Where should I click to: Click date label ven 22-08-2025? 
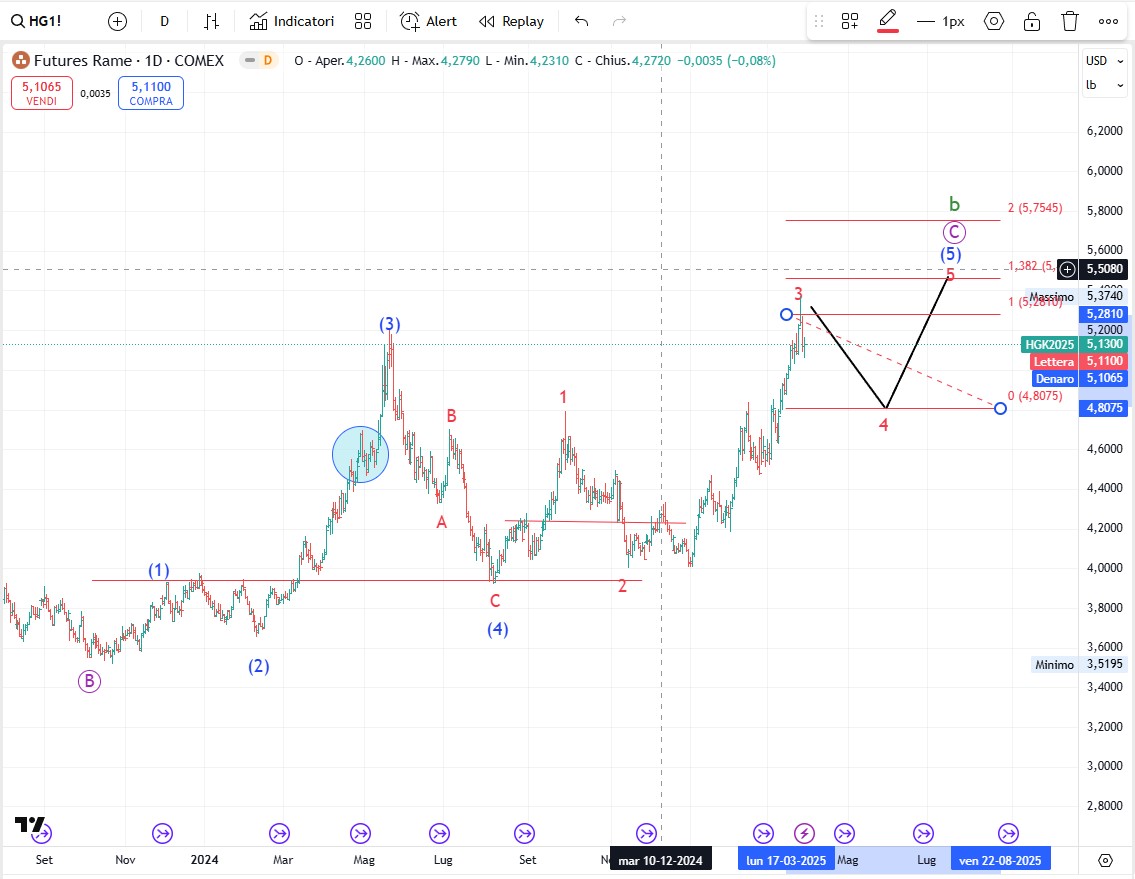pyautogui.click(x=1000, y=860)
